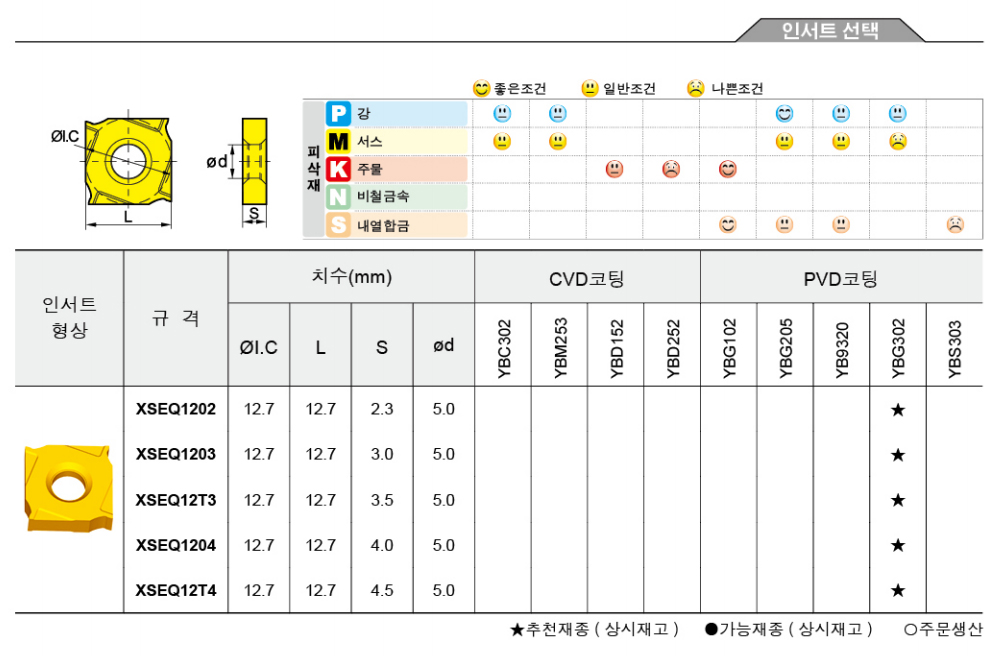1001x656 pixels.
Task: Click the 좋은조건 smiley legend icon
Action: [482, 88]
